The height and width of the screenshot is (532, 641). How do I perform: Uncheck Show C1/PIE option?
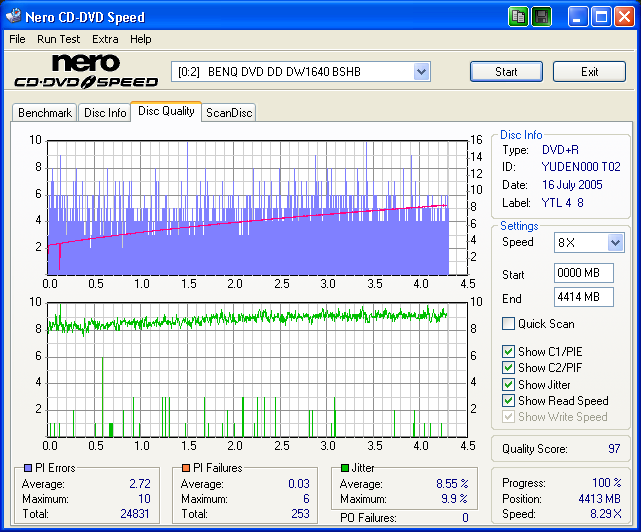coord(509,352)
